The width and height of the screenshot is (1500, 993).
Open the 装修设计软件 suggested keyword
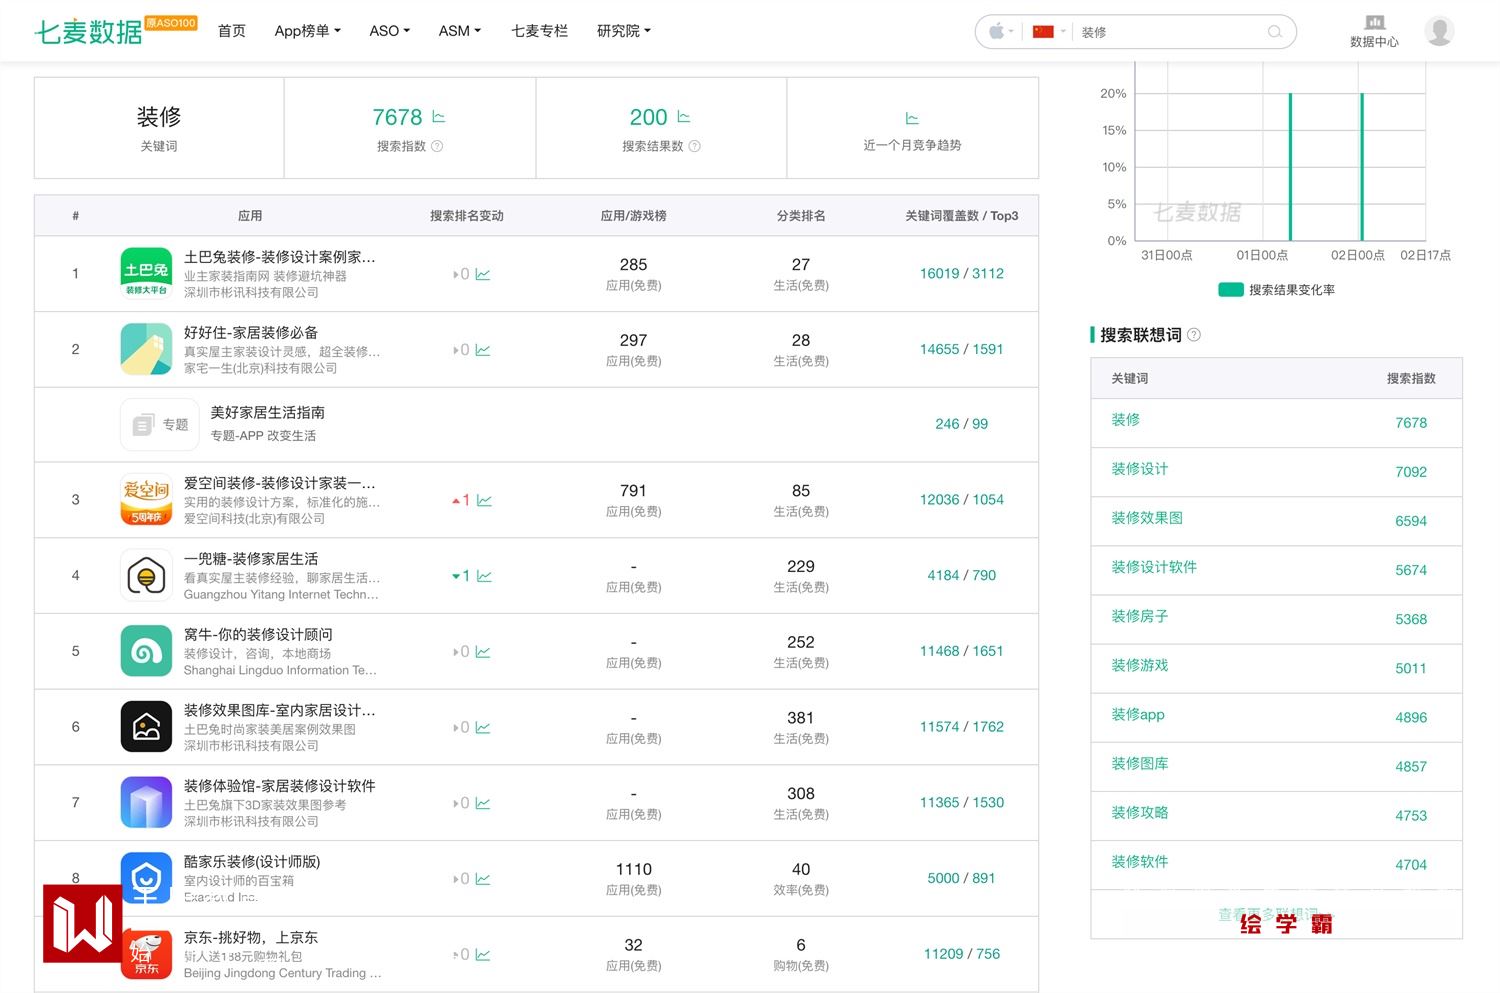point(1154,567)
